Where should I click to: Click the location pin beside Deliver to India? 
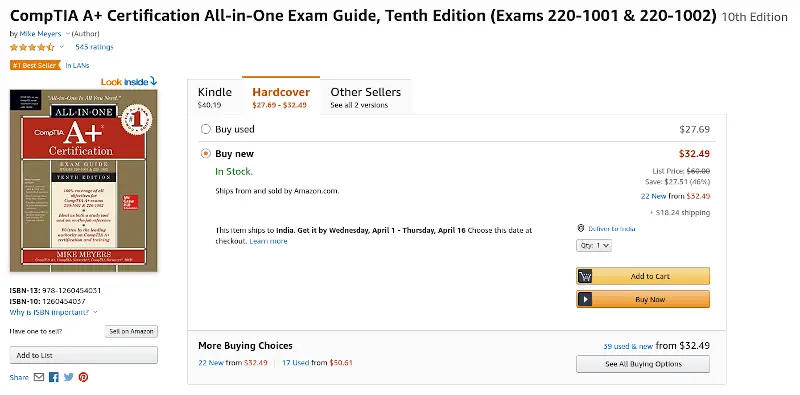click(x=581, y=228)
